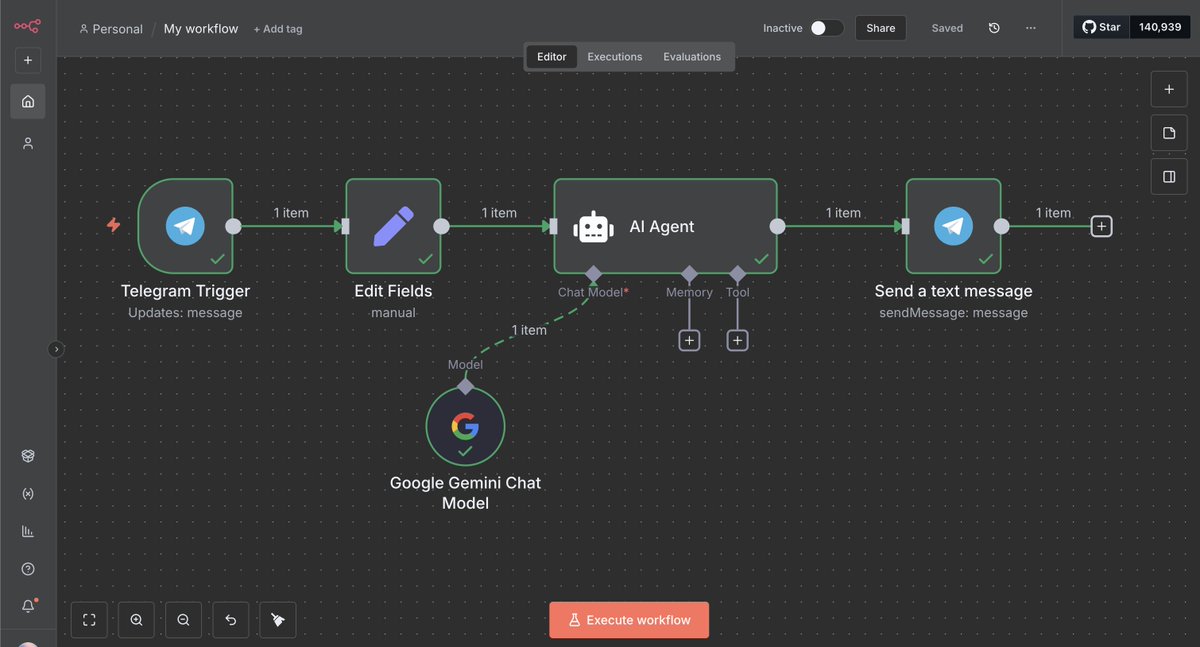The width and height of the screenshot is (1200, 647).
Task: Switch to the Executions tab
Action: click(x=615, y=57)
